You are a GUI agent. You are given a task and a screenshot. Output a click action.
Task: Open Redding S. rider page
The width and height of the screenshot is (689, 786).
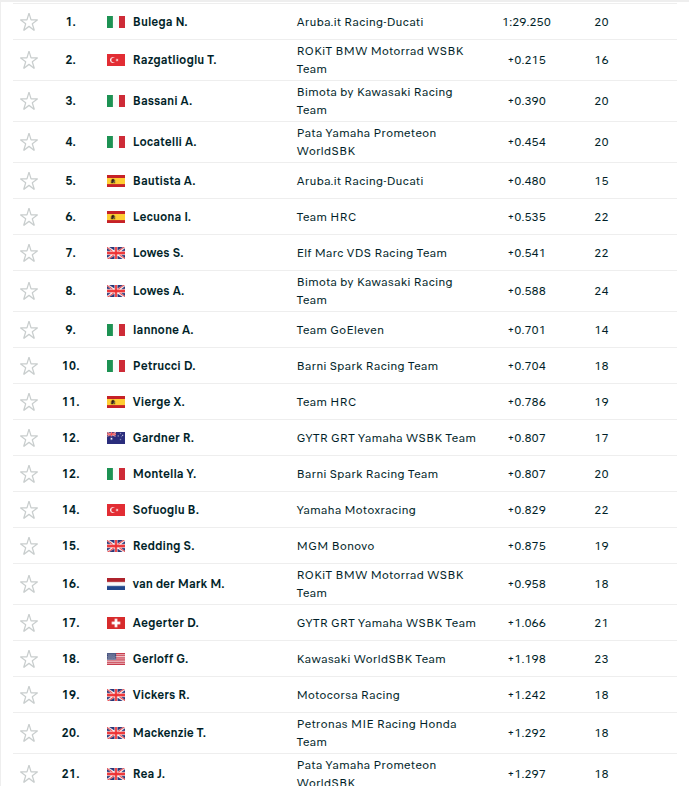pos(163,546)
